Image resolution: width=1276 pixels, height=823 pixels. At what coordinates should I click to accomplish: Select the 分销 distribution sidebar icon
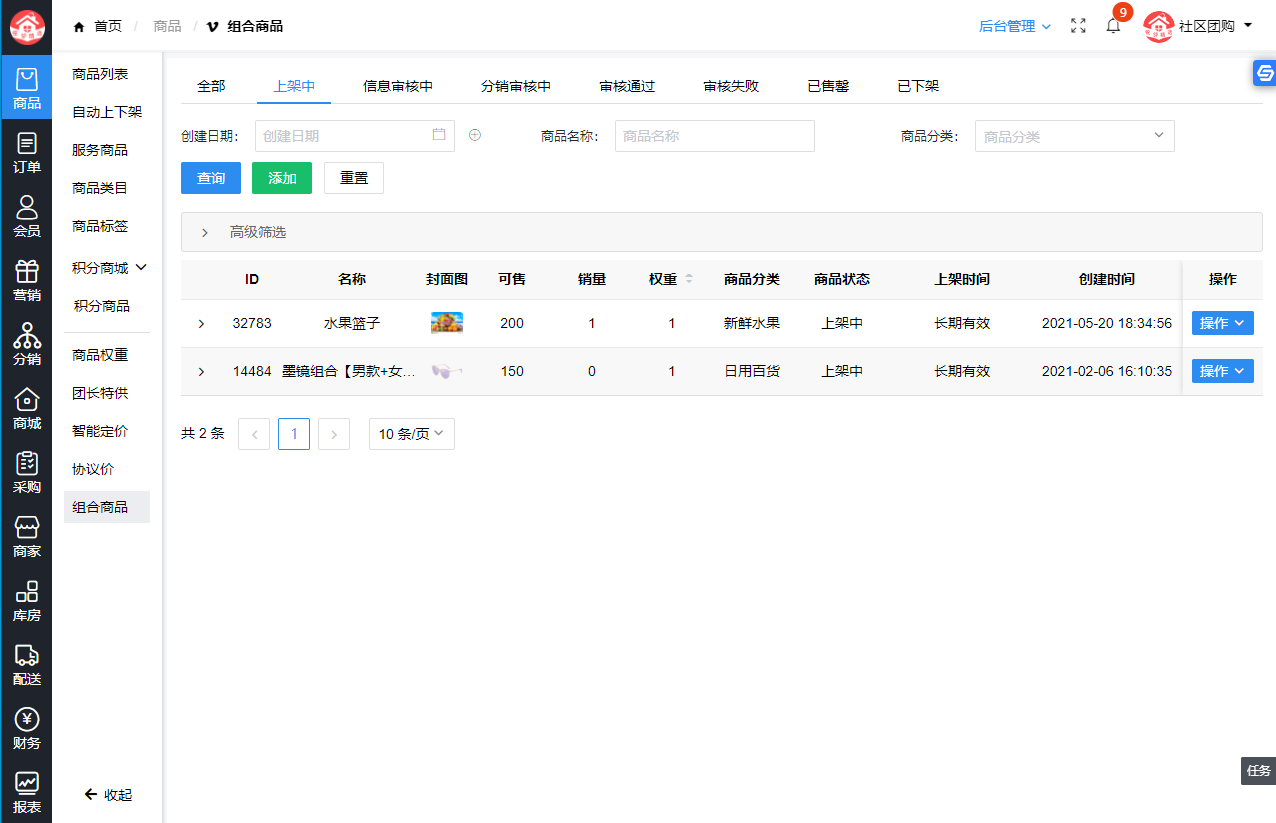tap(27, 344)
